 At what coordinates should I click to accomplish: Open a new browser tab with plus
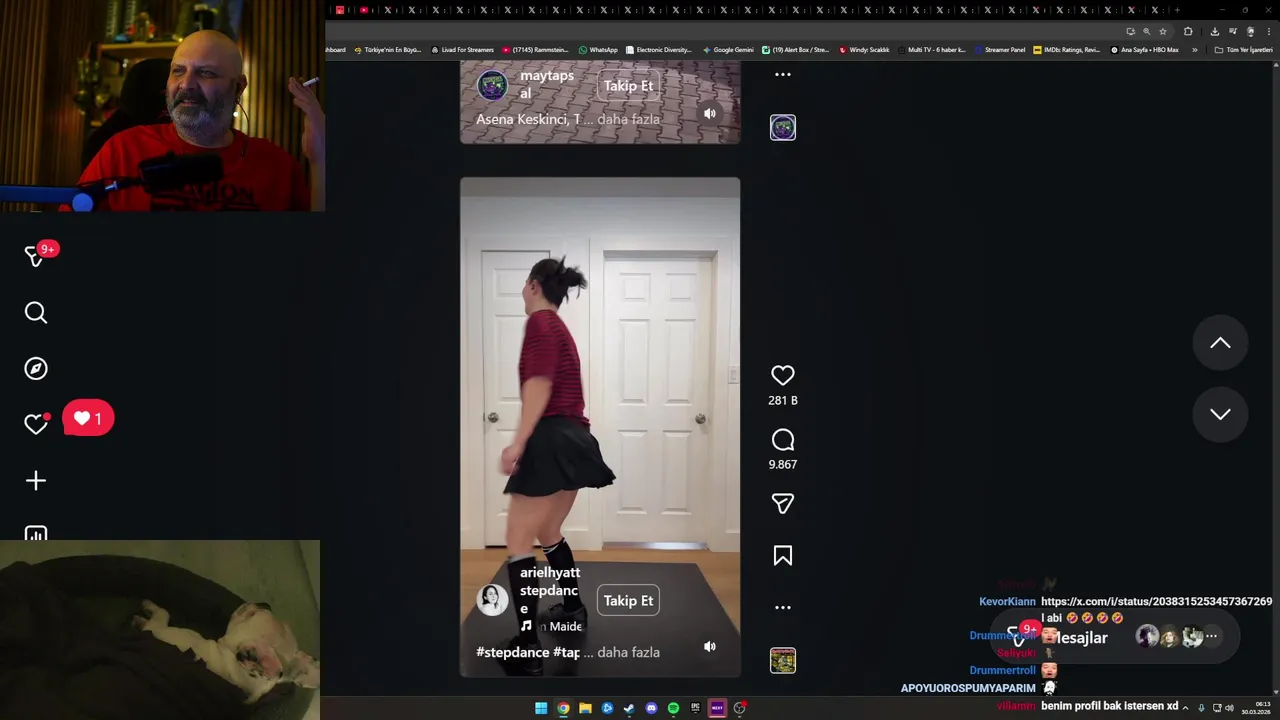[x=1177, y=10]
